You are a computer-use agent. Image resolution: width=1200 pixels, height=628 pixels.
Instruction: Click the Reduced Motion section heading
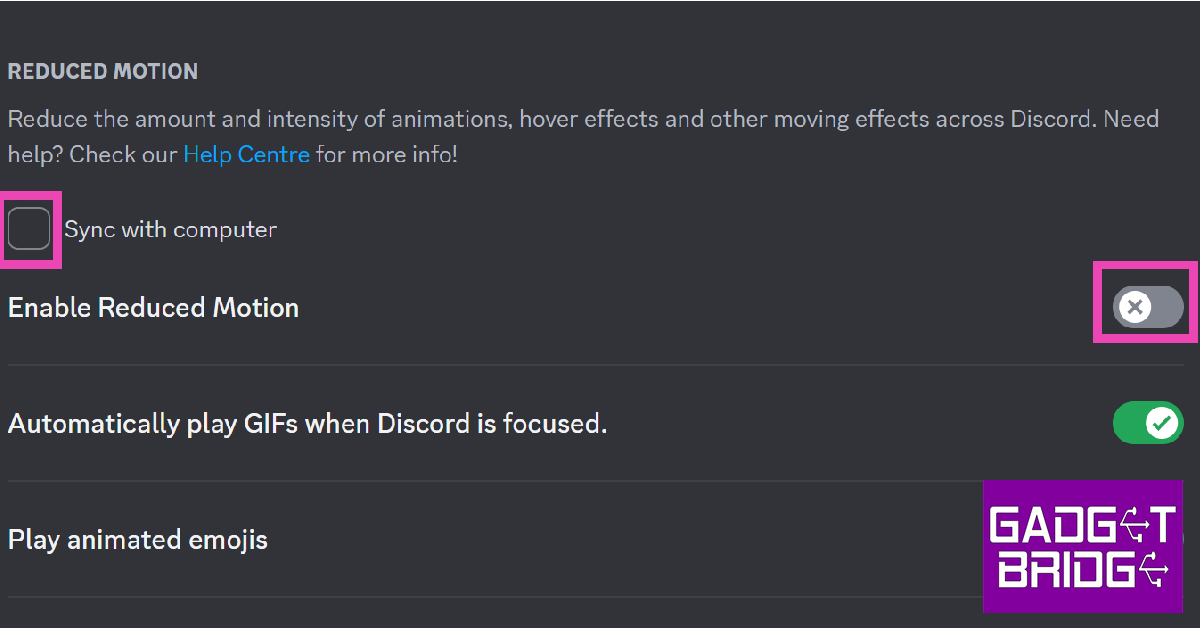(x=102, y=72)
